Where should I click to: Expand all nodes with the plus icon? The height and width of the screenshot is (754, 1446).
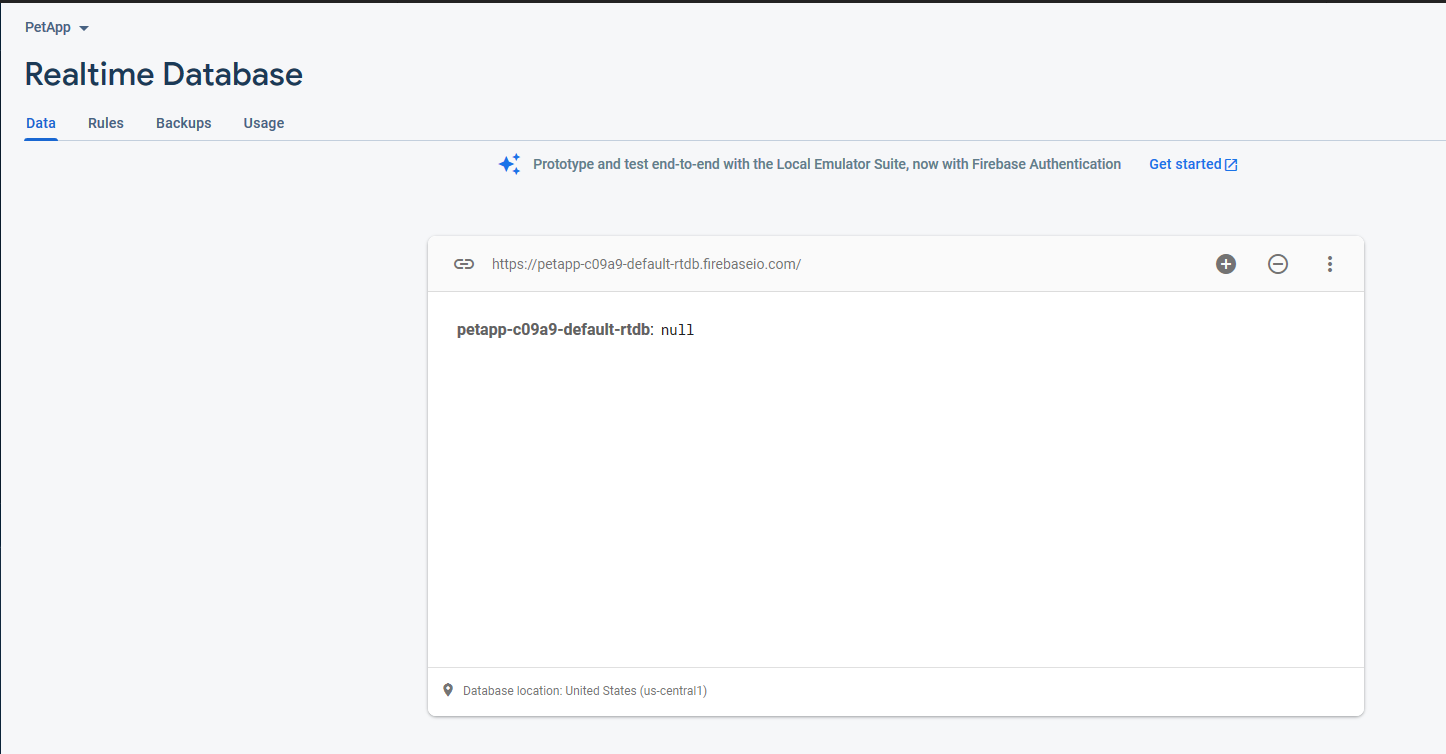tap(1226, 264)
